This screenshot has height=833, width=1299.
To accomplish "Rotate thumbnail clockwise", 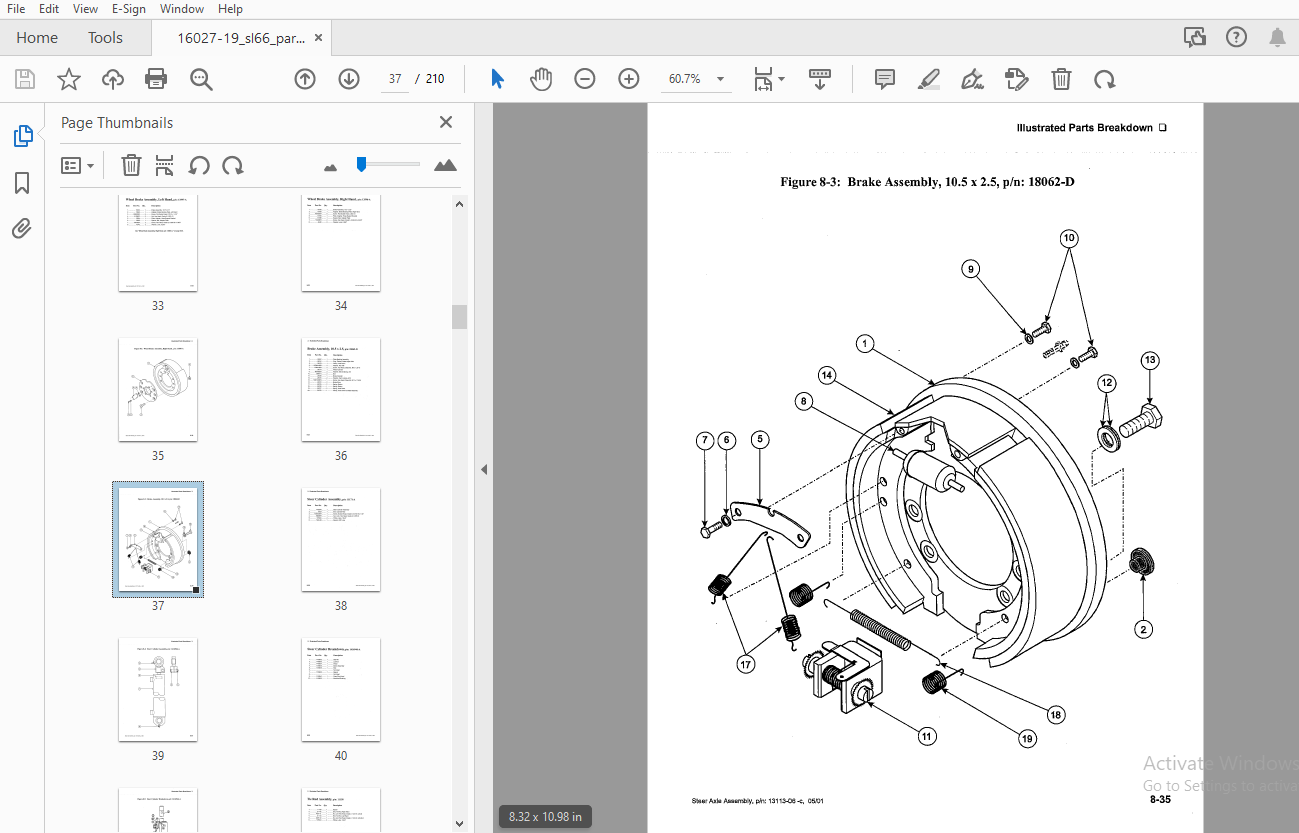I will [233, 165].
